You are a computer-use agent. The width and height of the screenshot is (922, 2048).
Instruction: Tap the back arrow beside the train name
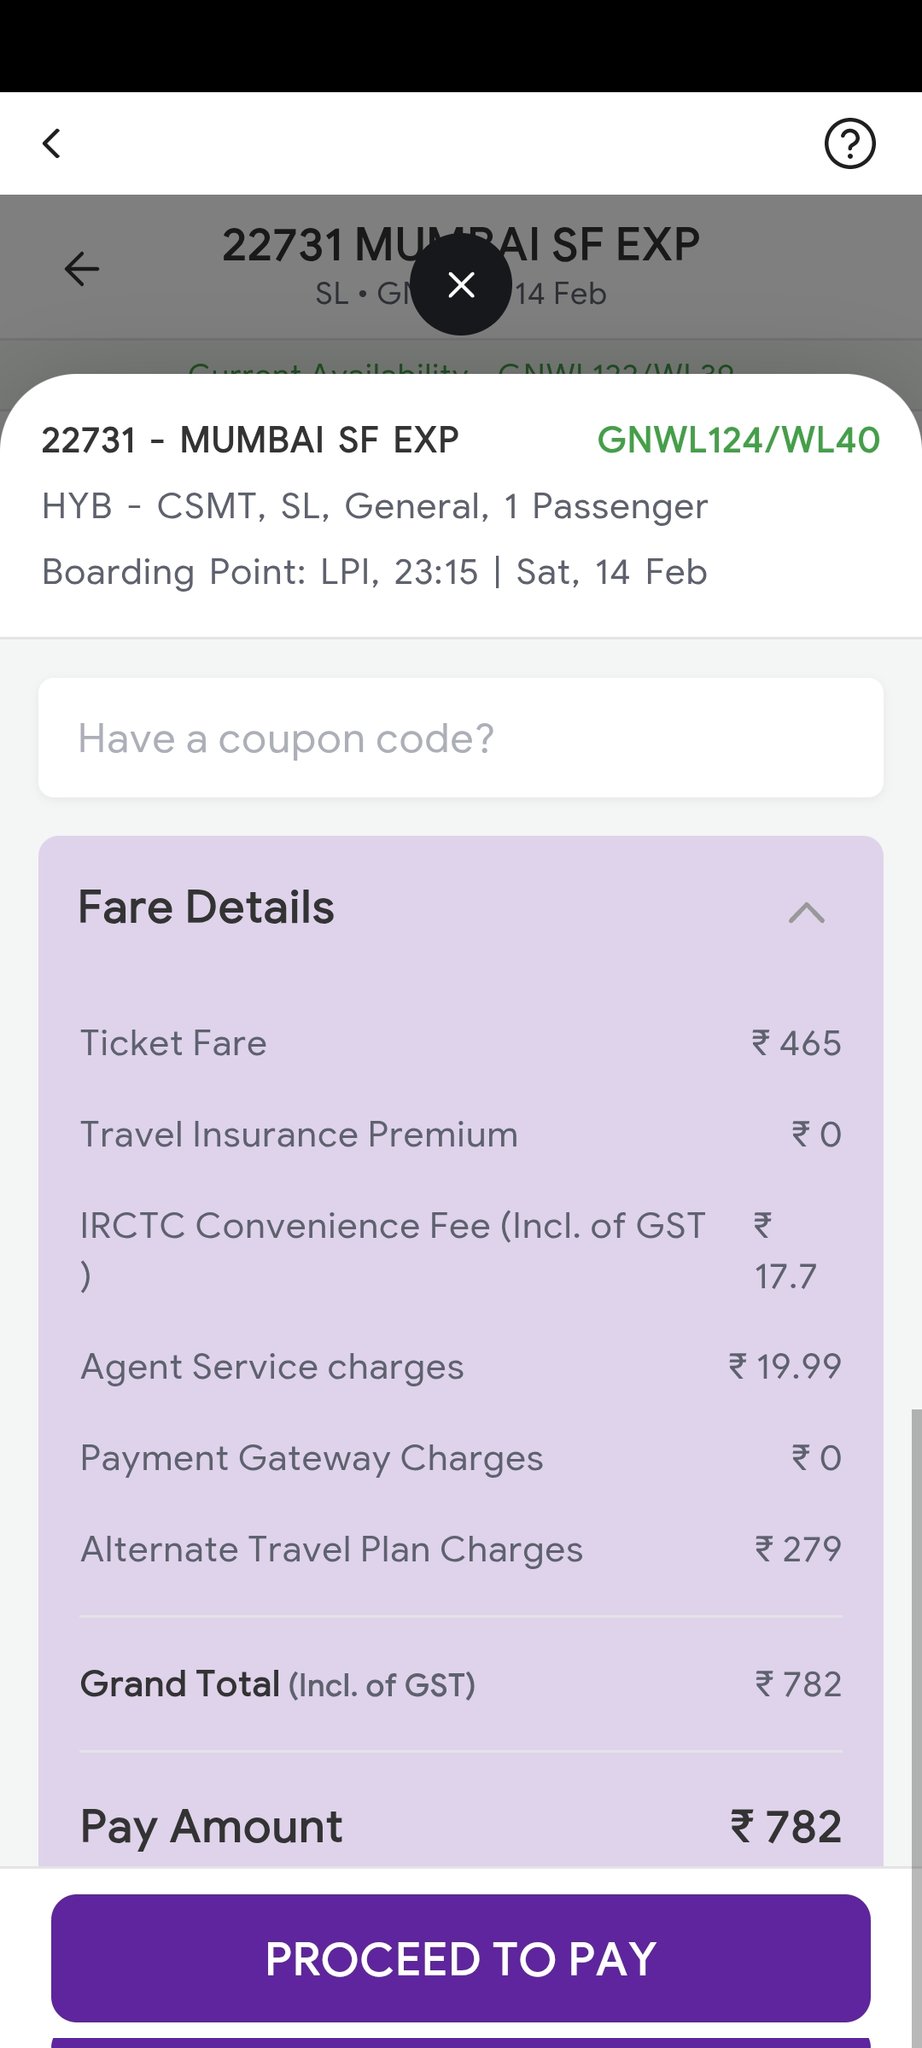pos(82,268)
